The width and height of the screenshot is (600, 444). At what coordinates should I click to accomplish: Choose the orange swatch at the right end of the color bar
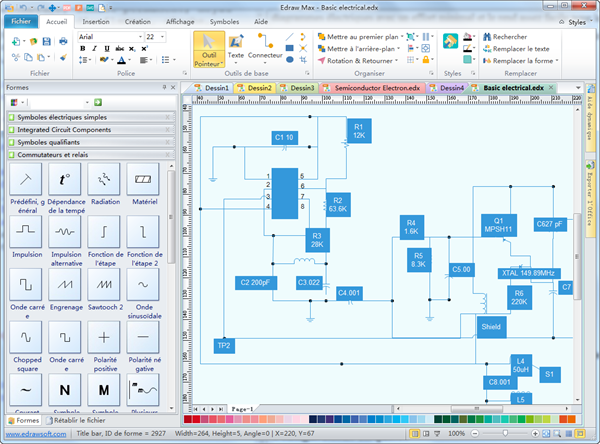pos(571,419)
